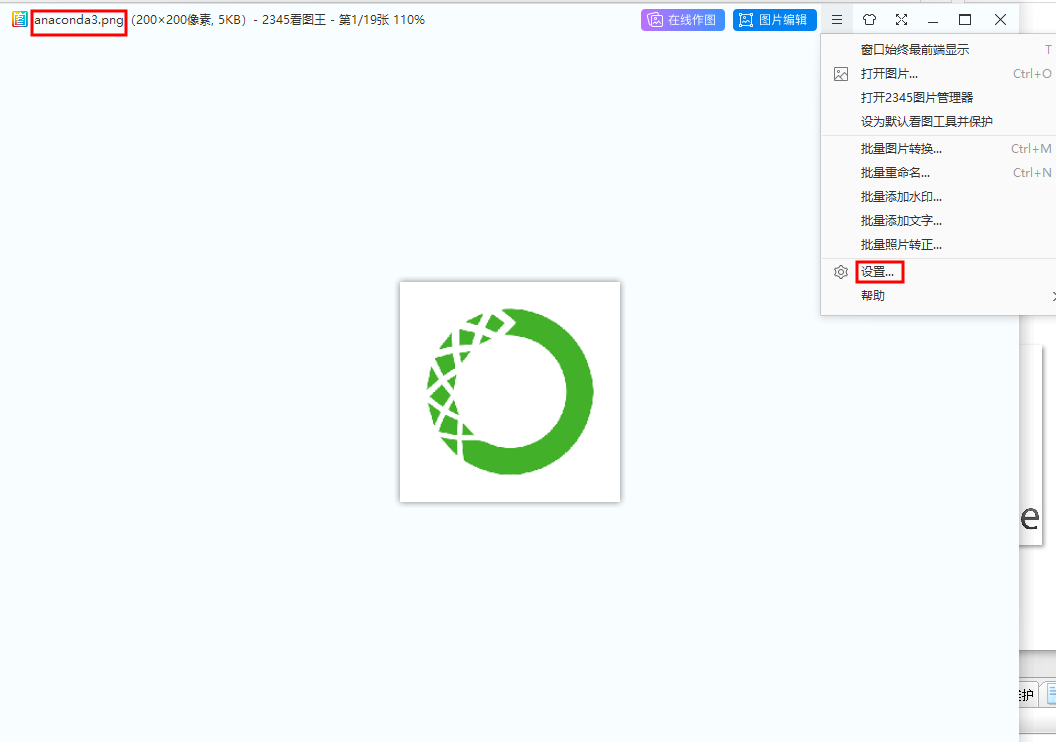Open the skin (shirt) icon
Screen dimensions: 1056x742
coord(869,20)
